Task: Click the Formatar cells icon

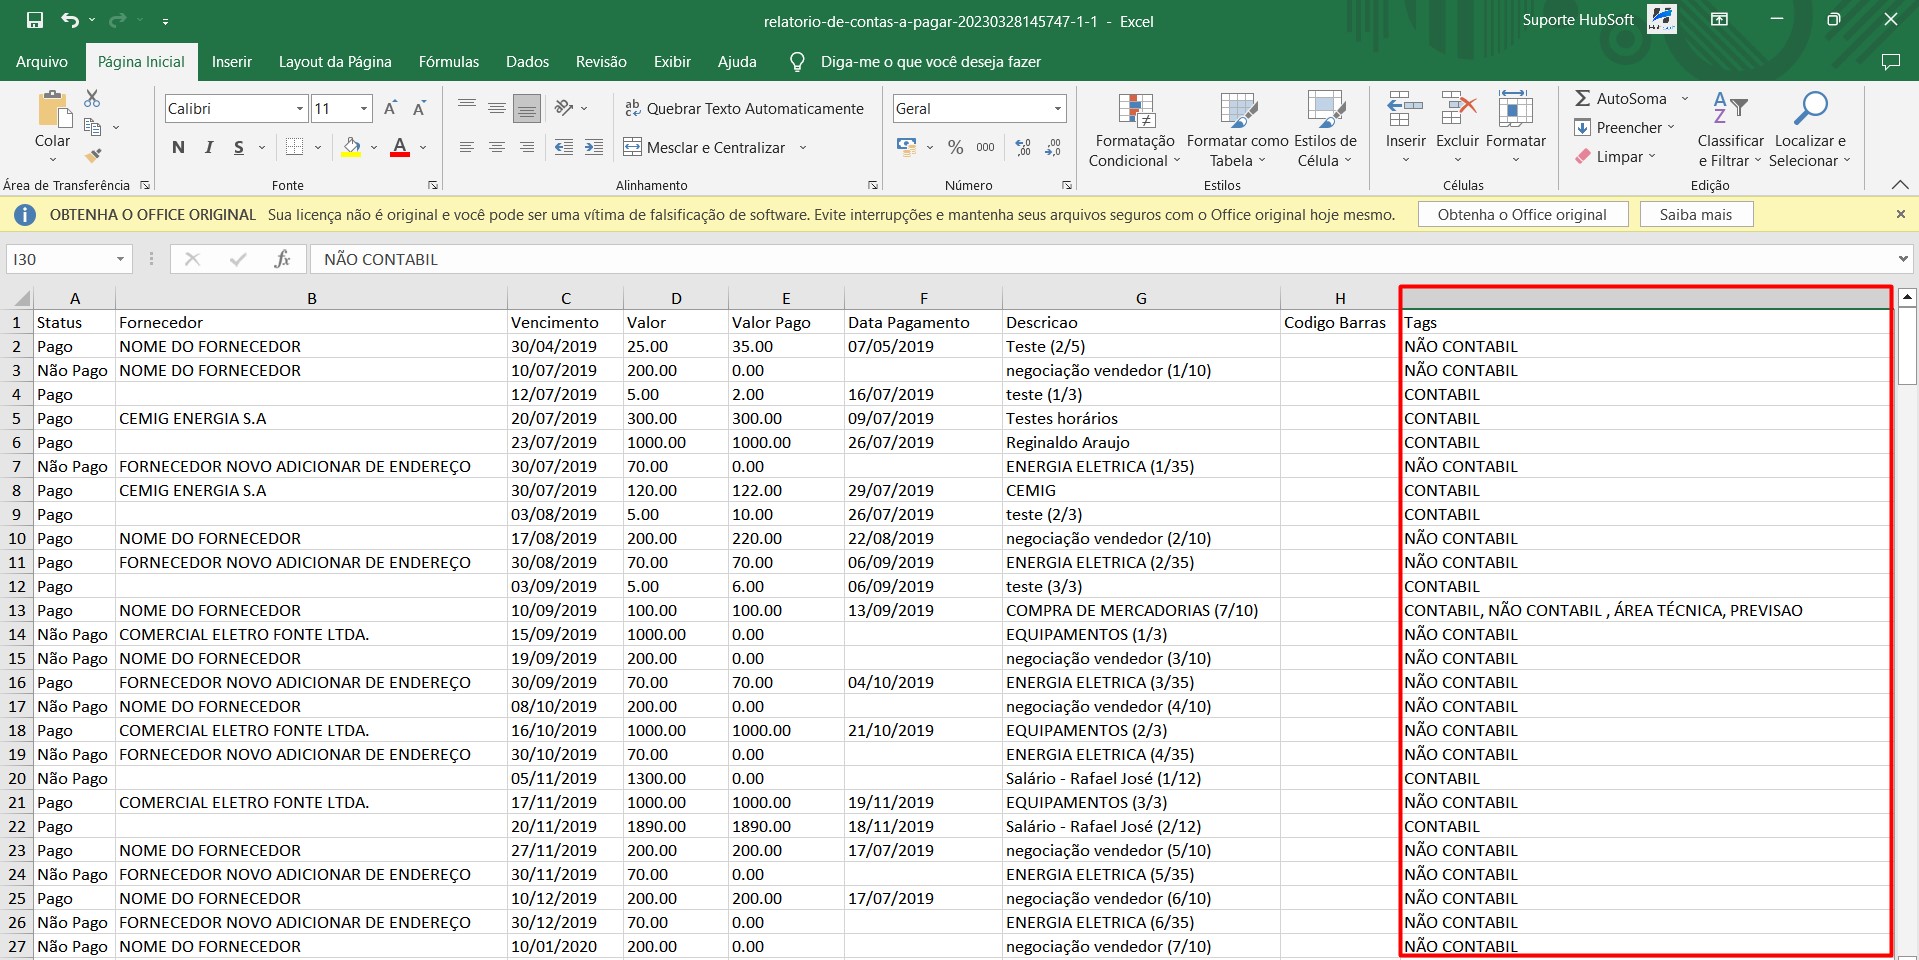Action: click(x=1516, y=109)
